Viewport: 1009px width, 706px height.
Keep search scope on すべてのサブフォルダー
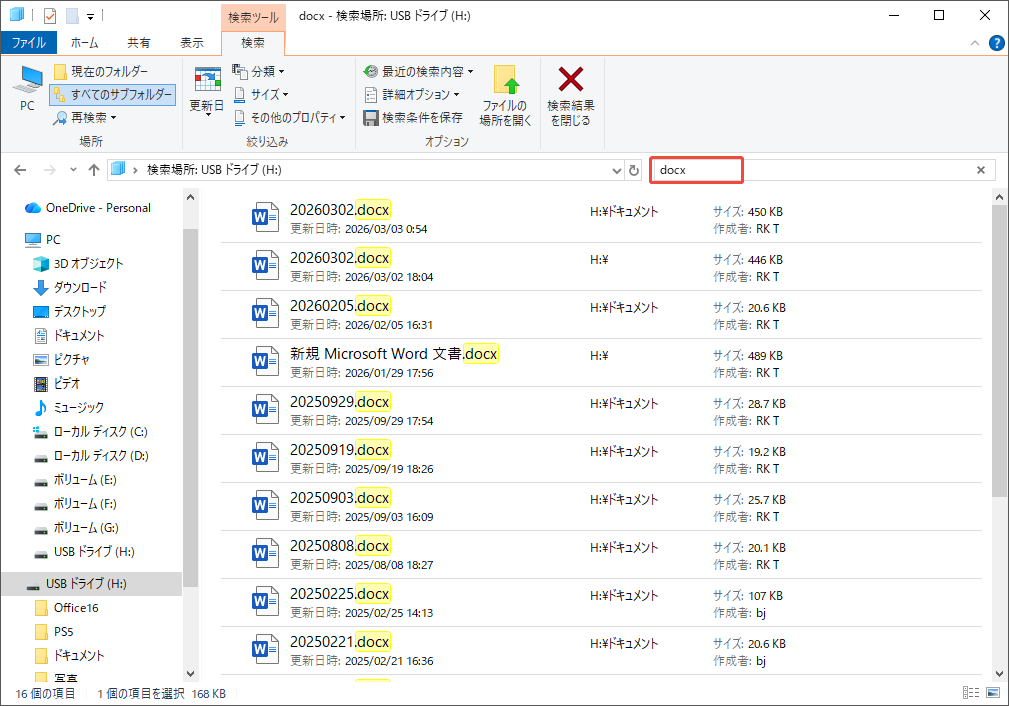pyautogui.click(x=112, y=93)
